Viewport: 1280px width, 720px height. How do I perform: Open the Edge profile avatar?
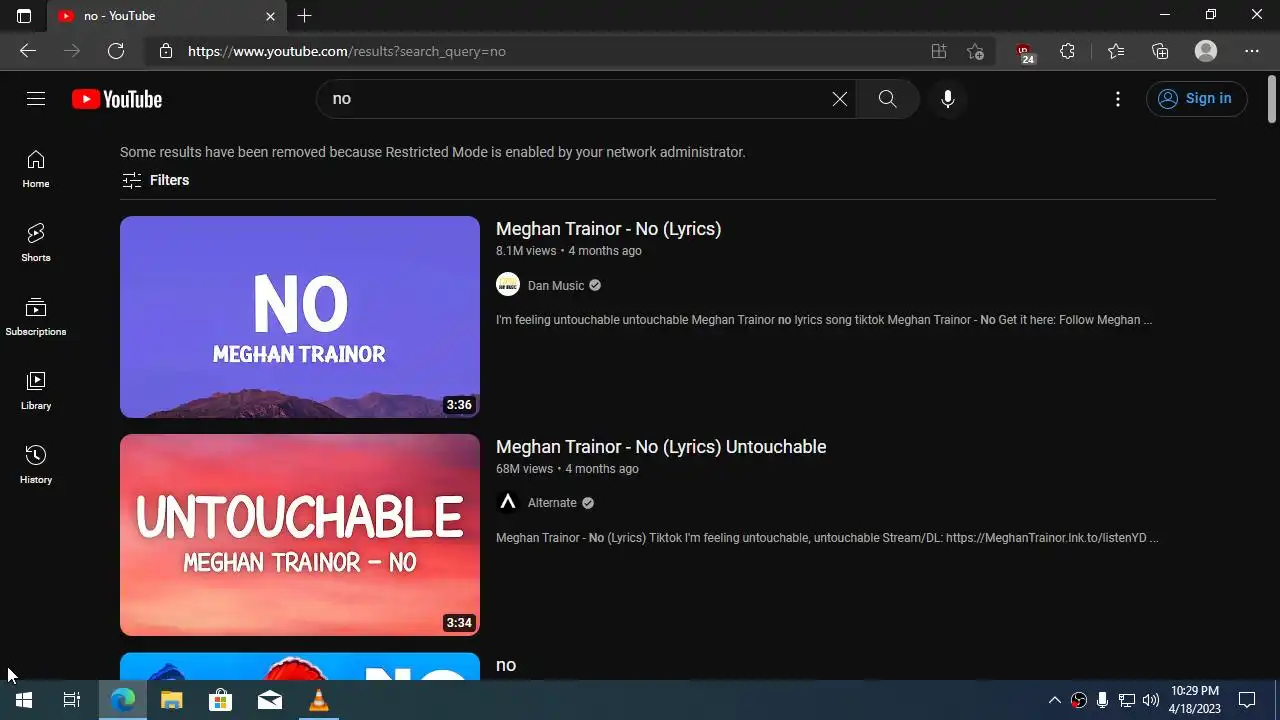tap(1206, 51)
